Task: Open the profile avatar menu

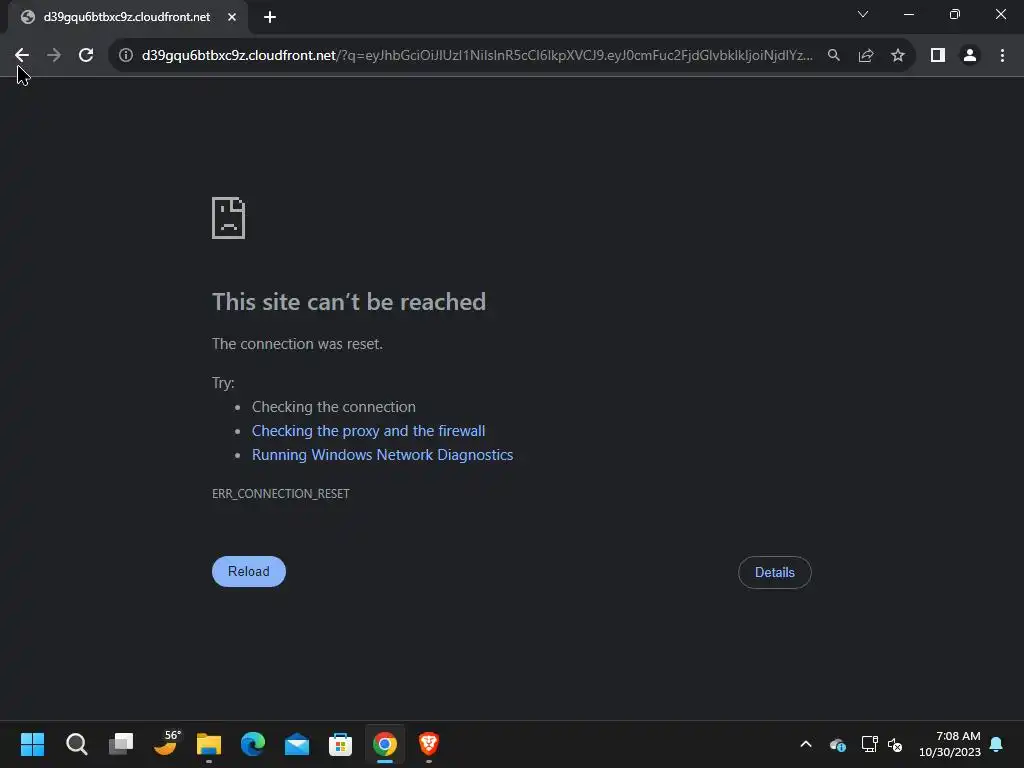Action: click(970, 56)
